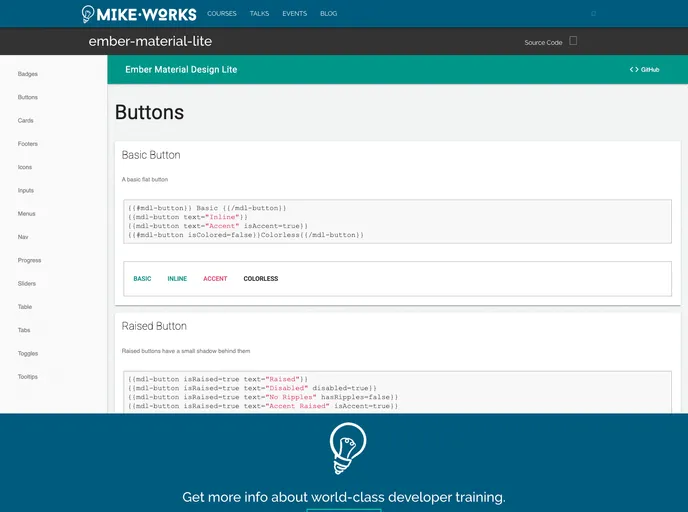Click the Ember Material Design Lite header title
This screenshot has height=512, width=688.
(181, 70)
